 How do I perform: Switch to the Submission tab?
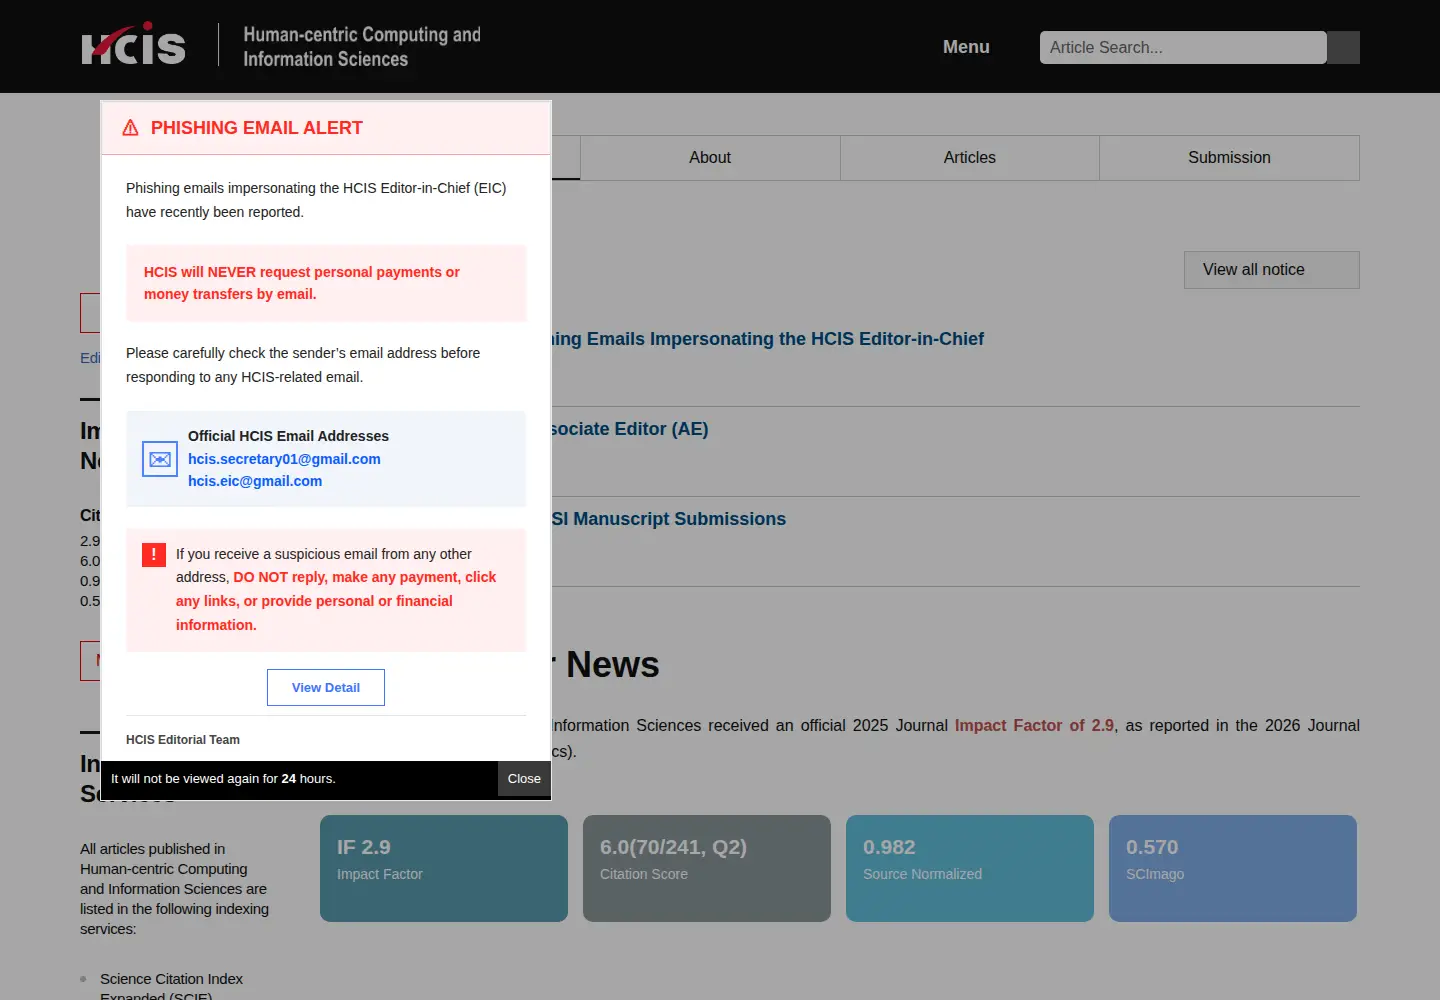click(1229, 158)
